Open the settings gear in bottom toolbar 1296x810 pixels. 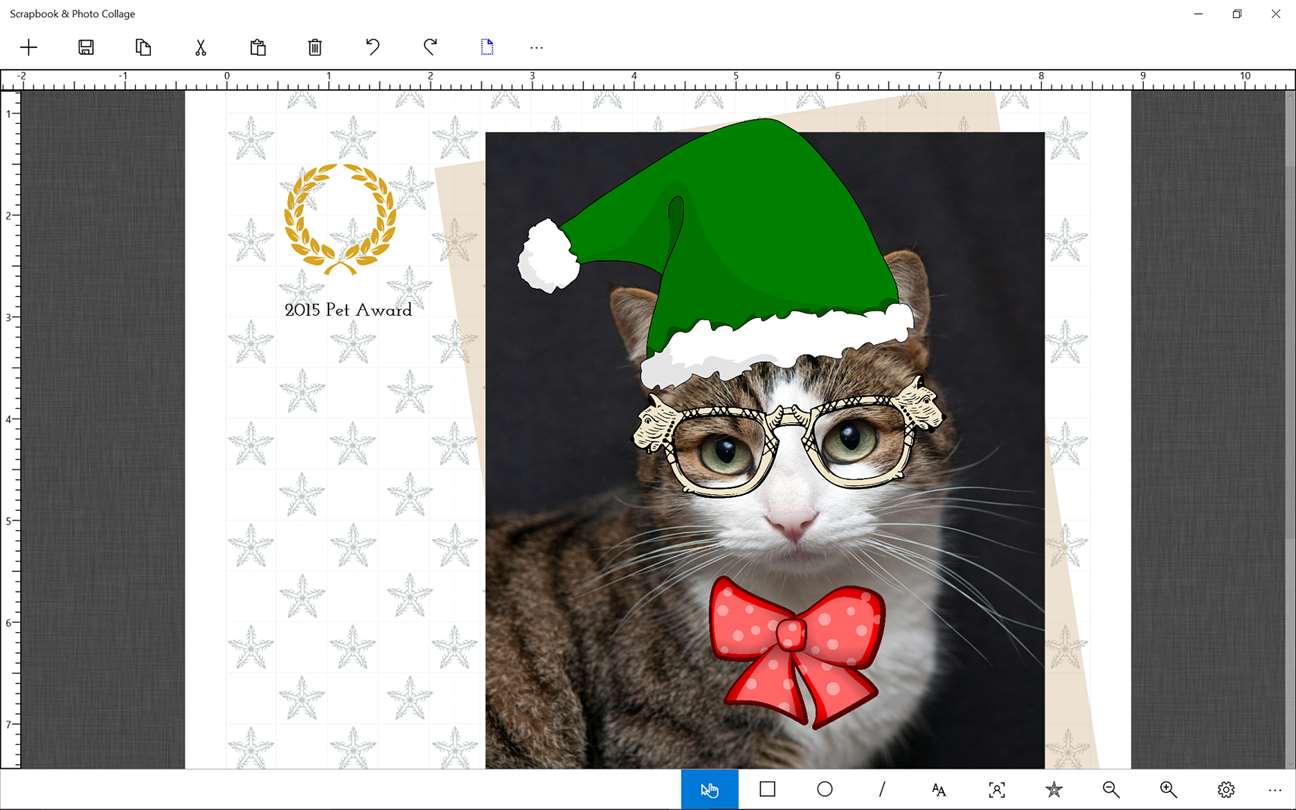pos(1226,789)
